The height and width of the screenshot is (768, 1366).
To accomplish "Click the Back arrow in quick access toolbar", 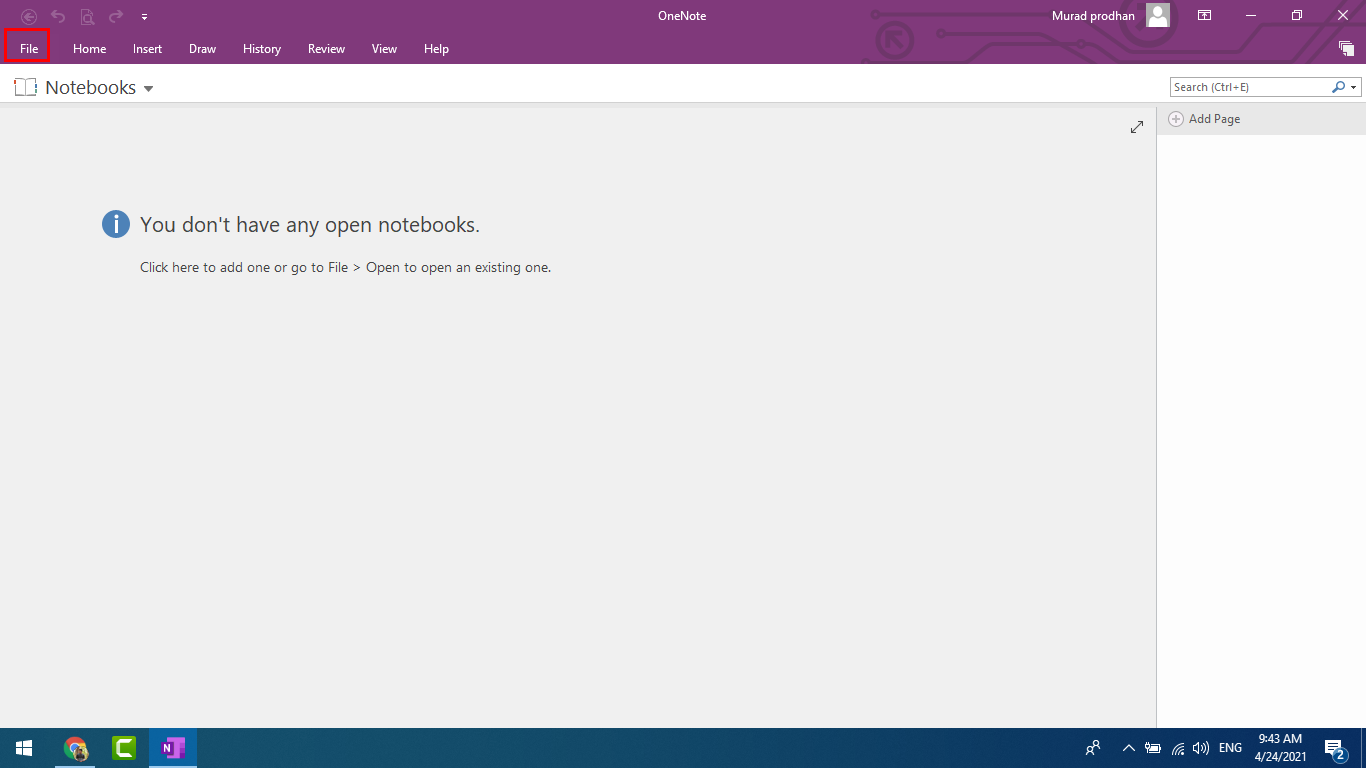I will click(29, 16).
